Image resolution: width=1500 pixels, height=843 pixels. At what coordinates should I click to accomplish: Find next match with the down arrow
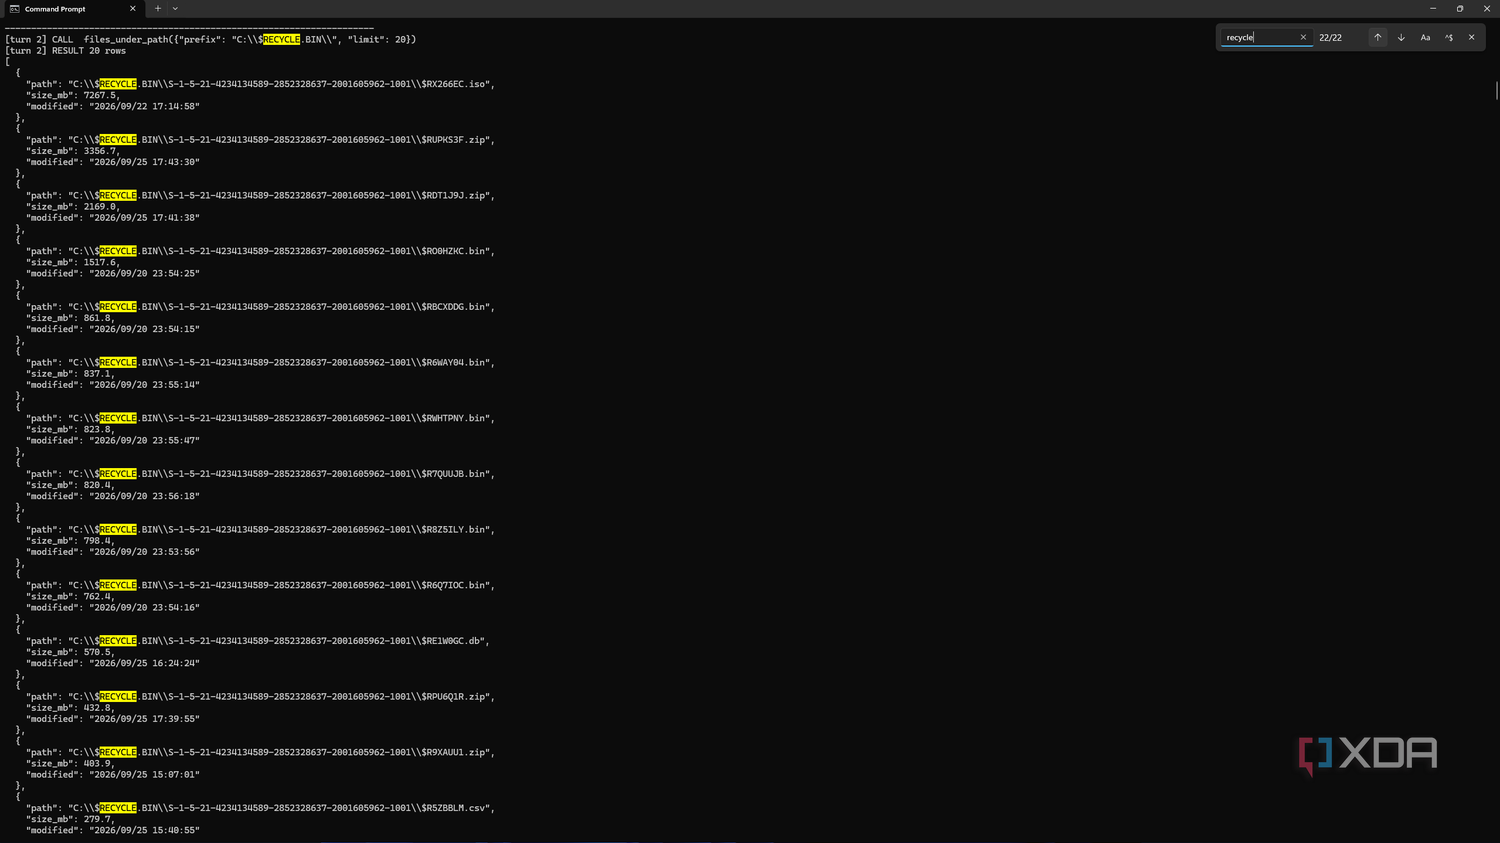[x=1401, y=37]
